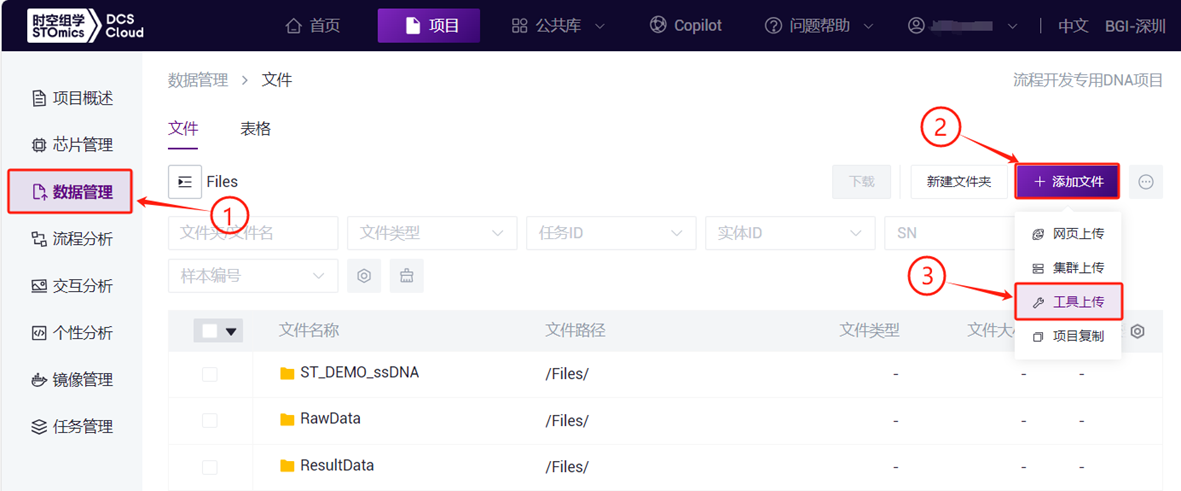Open the 任务ID filter dropdown

pos(611,233)
